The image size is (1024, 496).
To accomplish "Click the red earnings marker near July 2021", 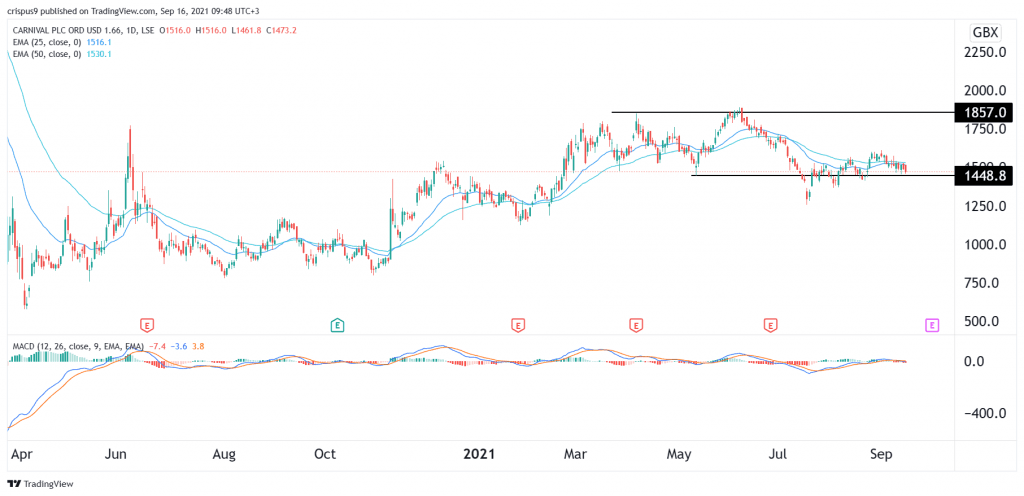I will click(x=771, y=324).
